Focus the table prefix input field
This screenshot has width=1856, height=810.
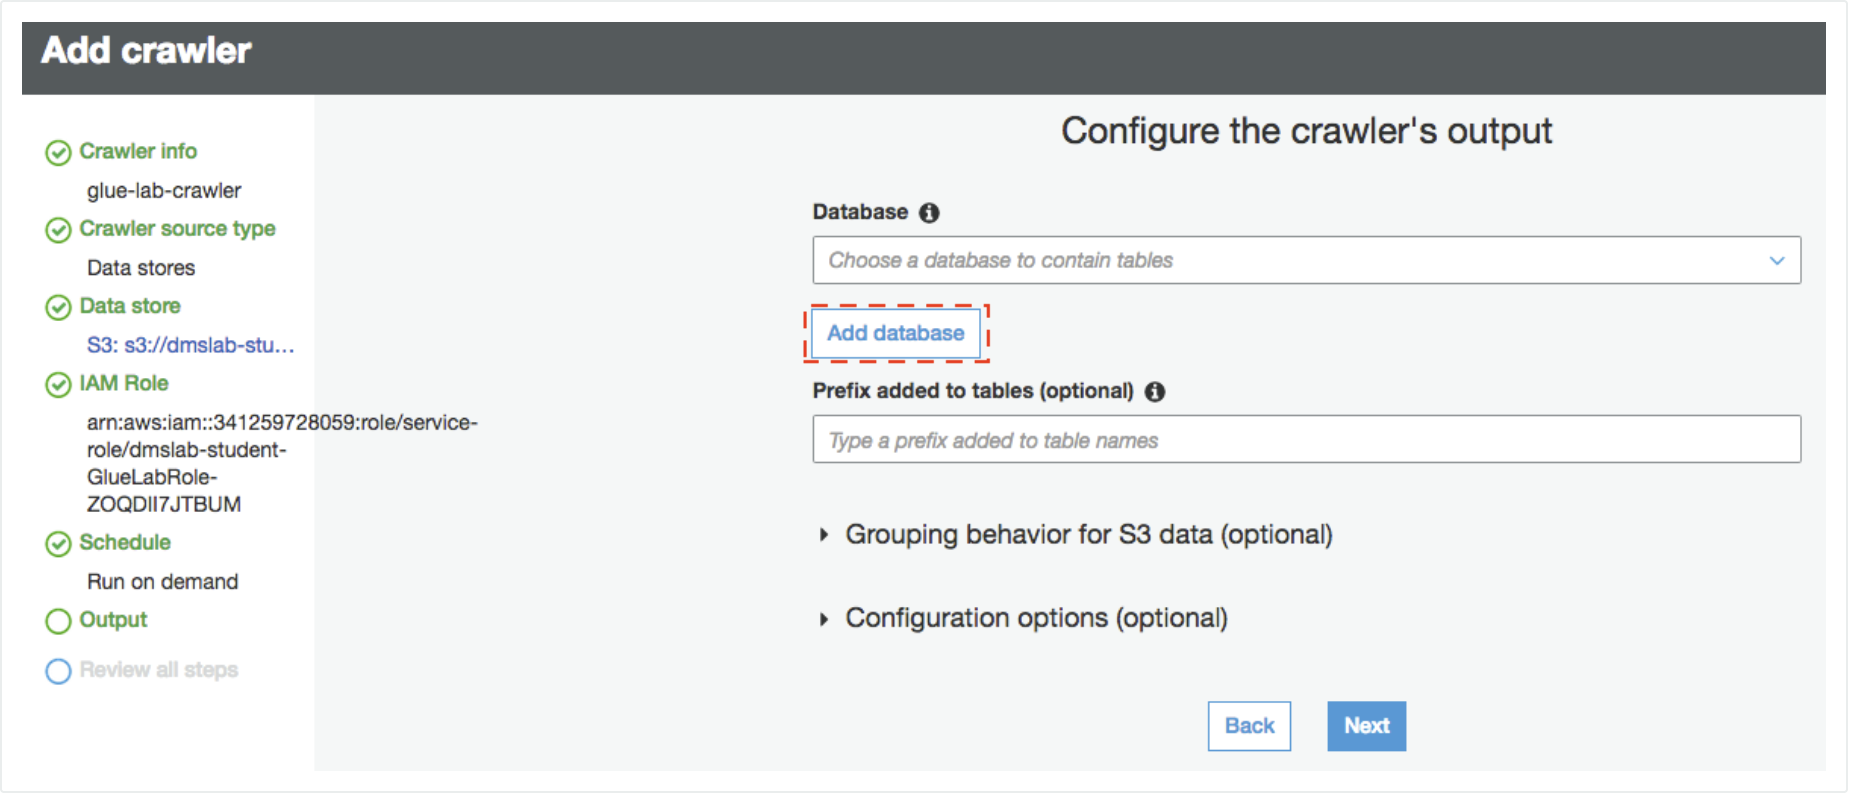click(1305, 440)
